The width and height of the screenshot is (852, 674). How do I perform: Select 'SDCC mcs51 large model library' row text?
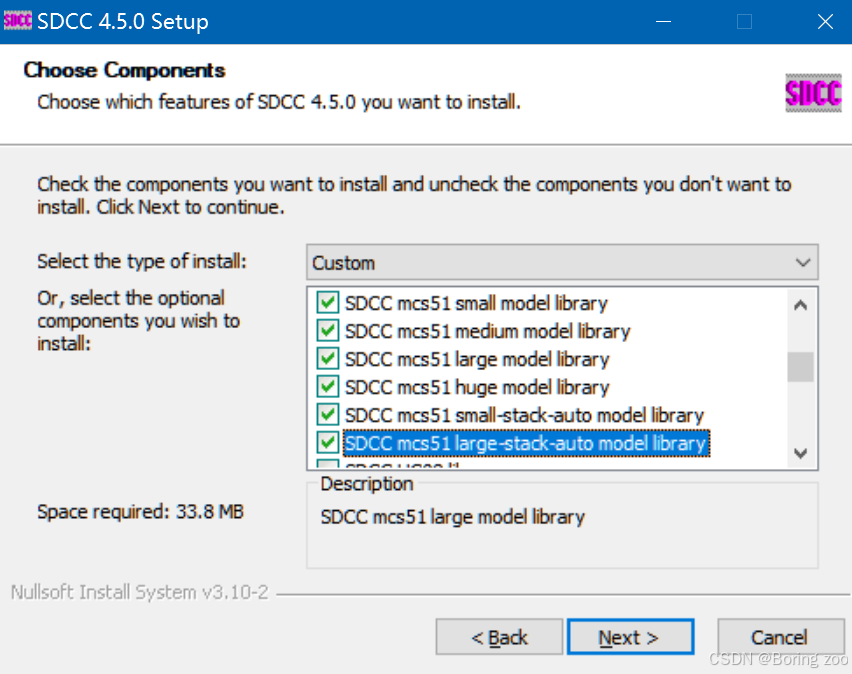click(x=477, y=359)
